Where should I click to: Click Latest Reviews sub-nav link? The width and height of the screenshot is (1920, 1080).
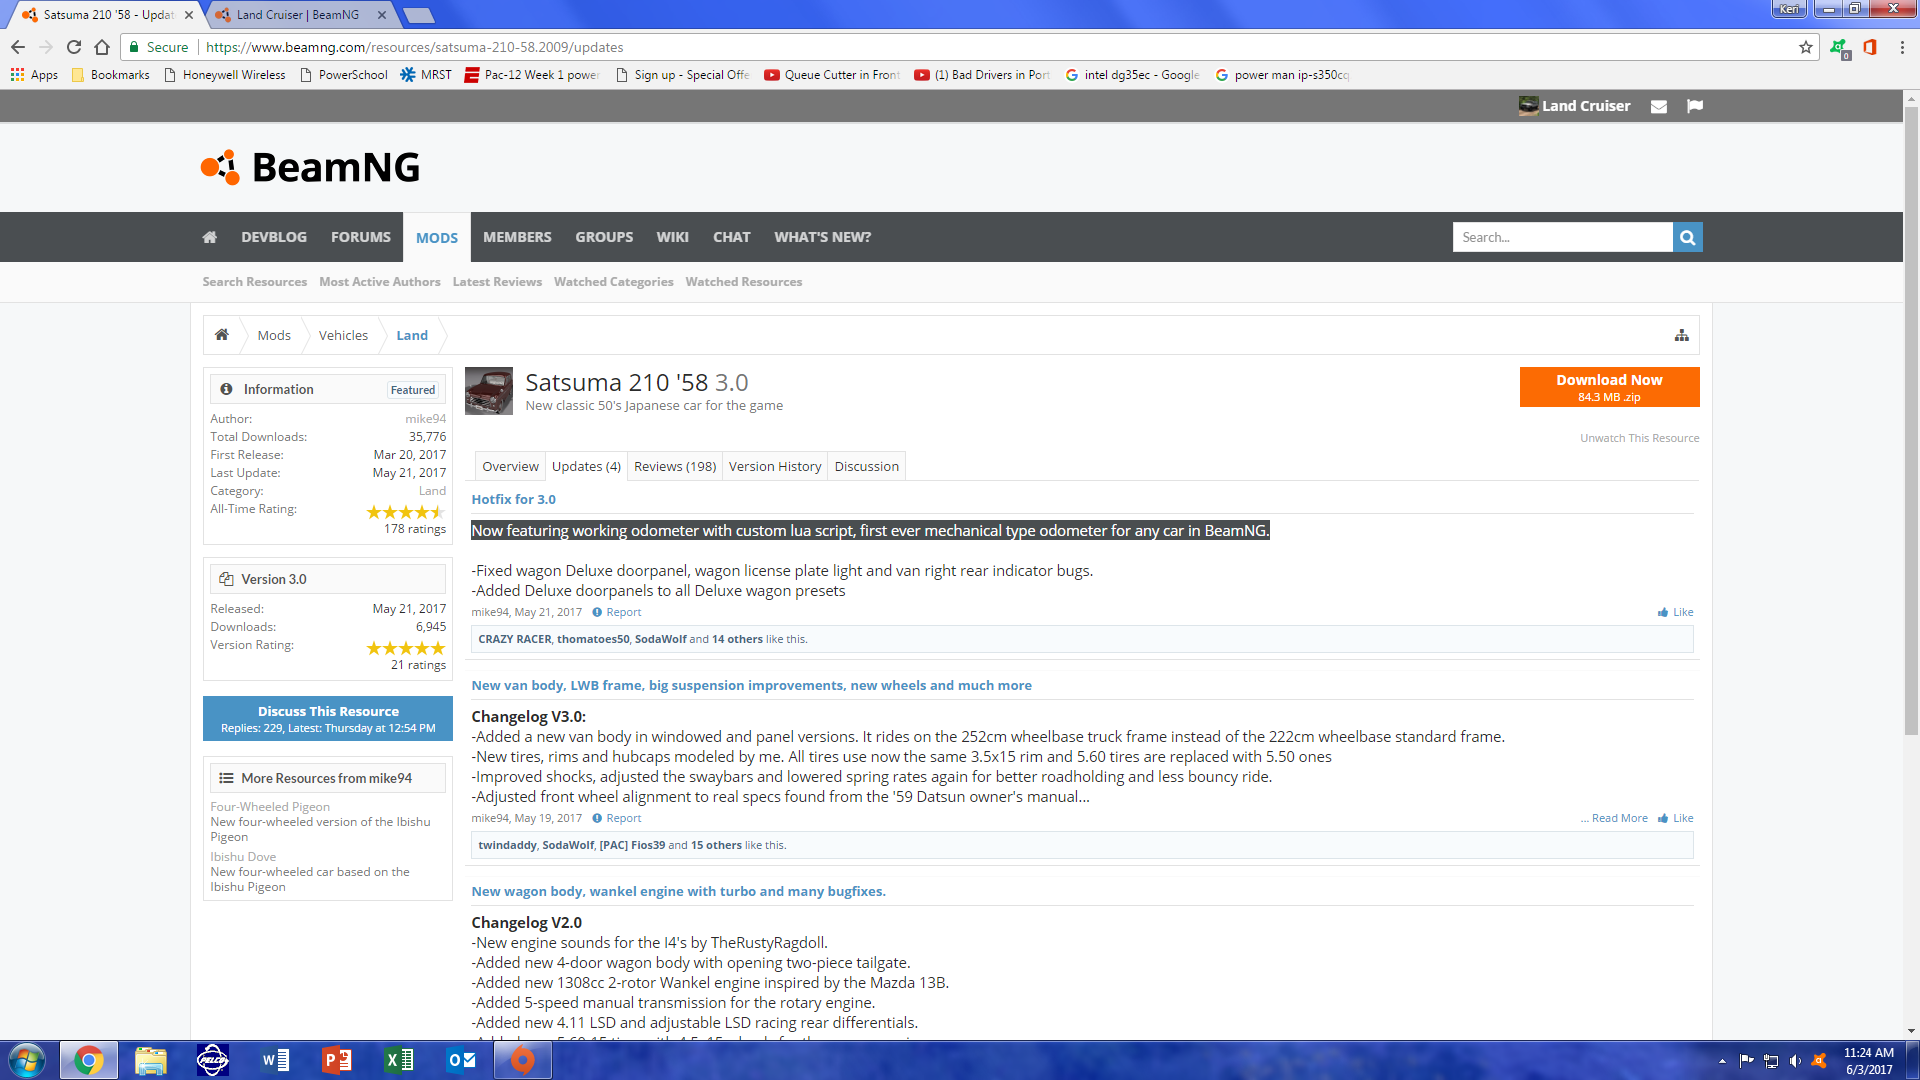(497, 282)
